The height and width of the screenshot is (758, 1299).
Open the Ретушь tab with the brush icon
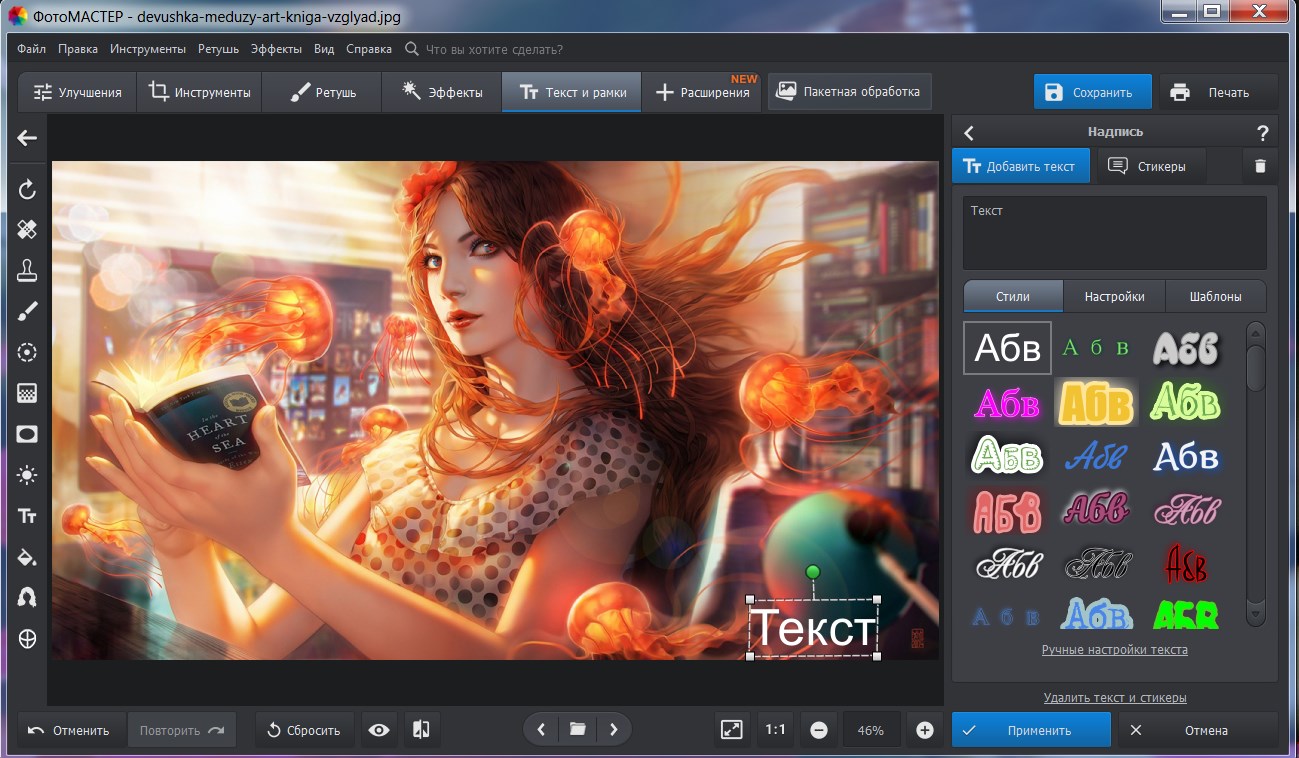(323, 92)
